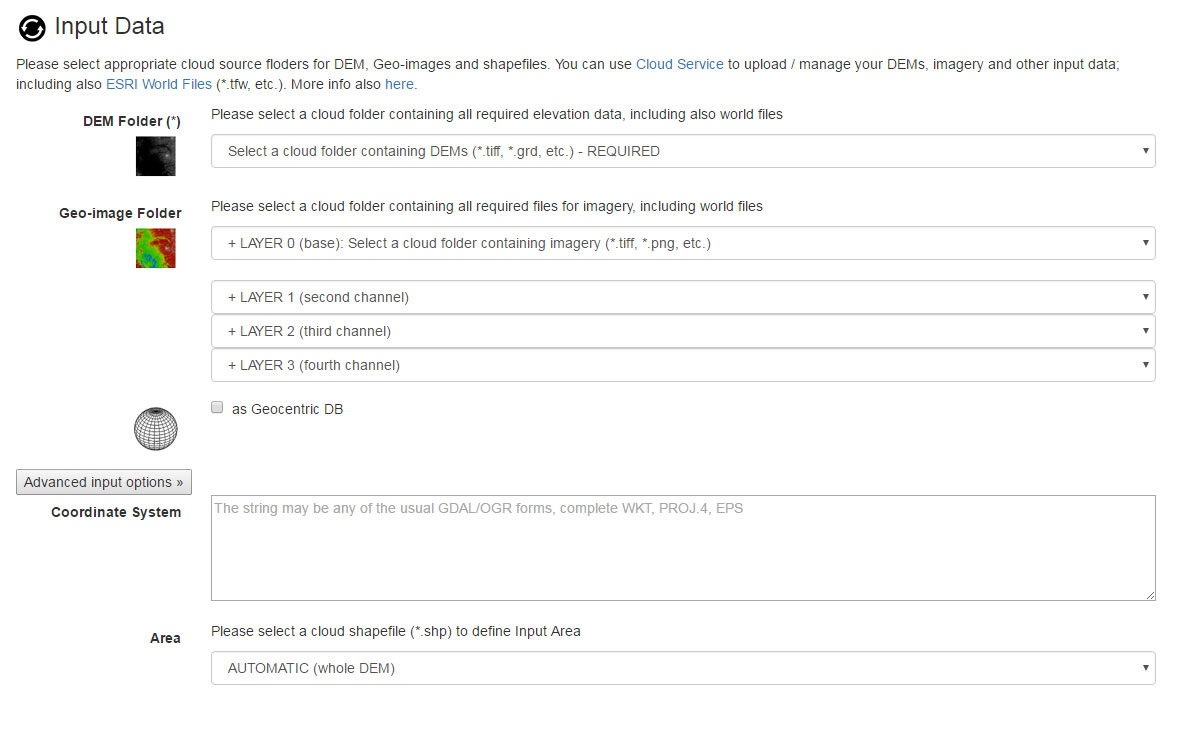Click the Advanced input options button
The width and height of the screenshot is (1182, 729).
point(104,482)
